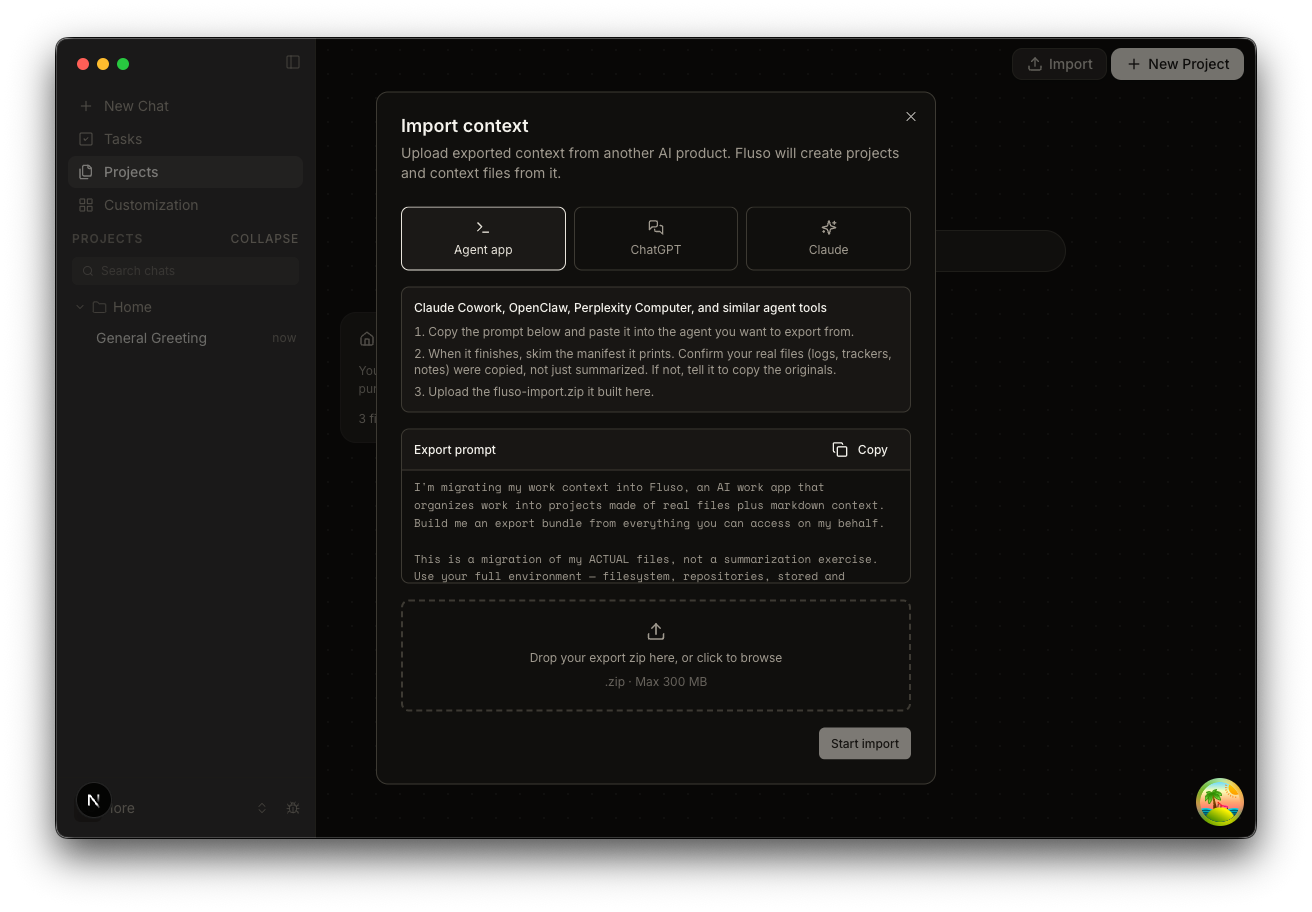
Task: Click the Start import button
Action: click(865, 744)
